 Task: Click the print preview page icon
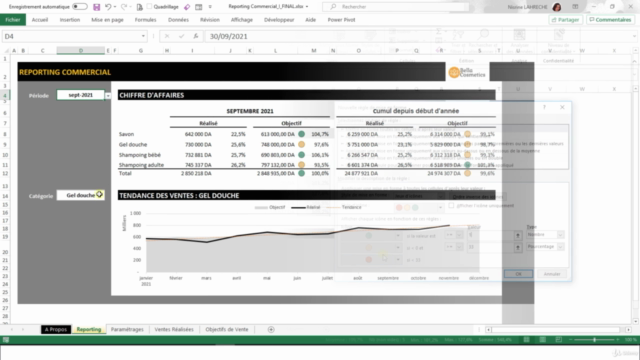(140, 7)
